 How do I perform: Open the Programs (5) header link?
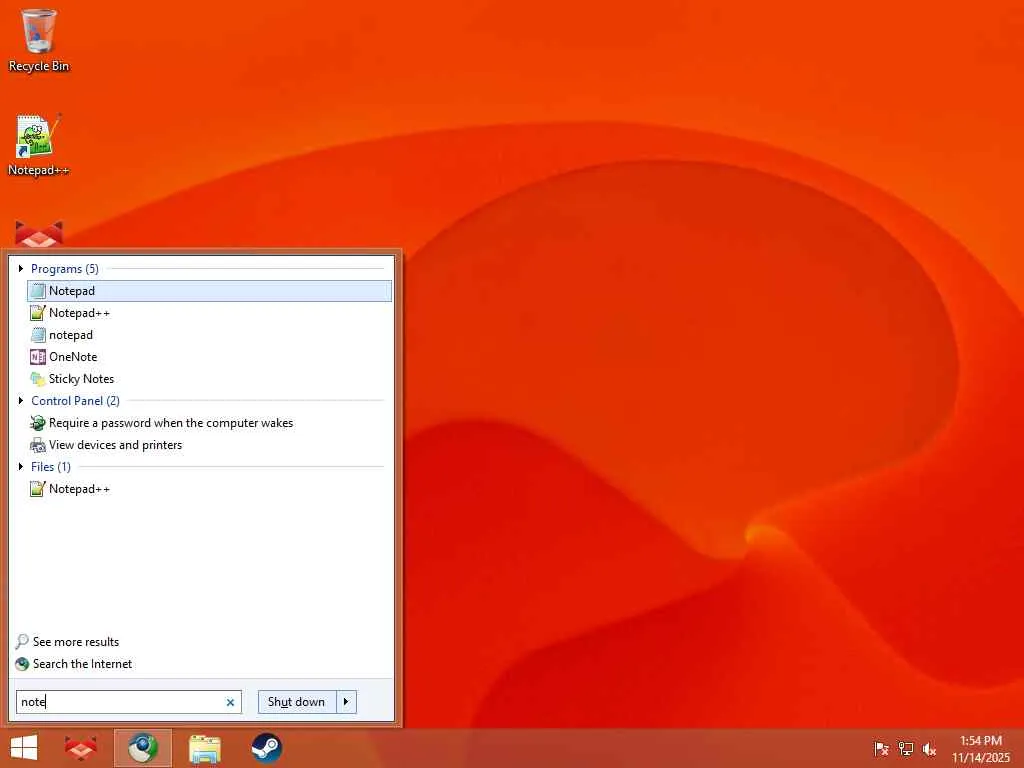(65, 268)
